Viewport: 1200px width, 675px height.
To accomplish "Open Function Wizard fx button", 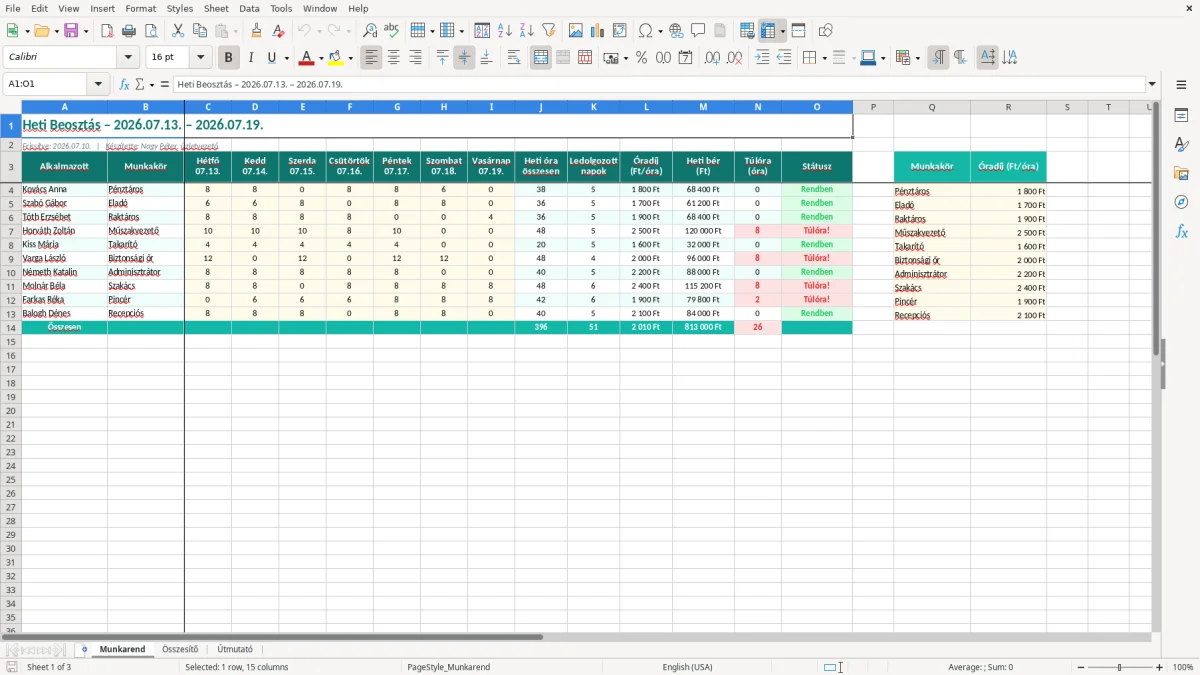I will coord(125,84).
